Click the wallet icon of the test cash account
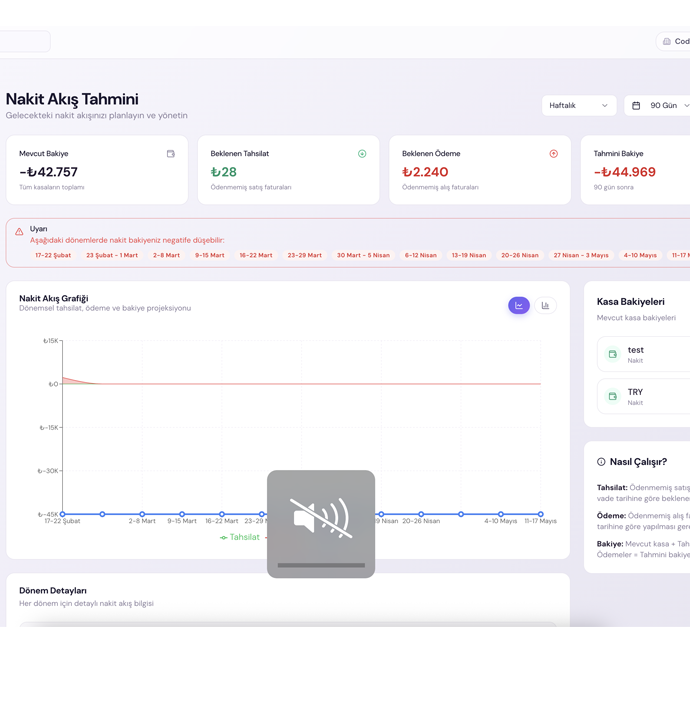 [613, 354]
